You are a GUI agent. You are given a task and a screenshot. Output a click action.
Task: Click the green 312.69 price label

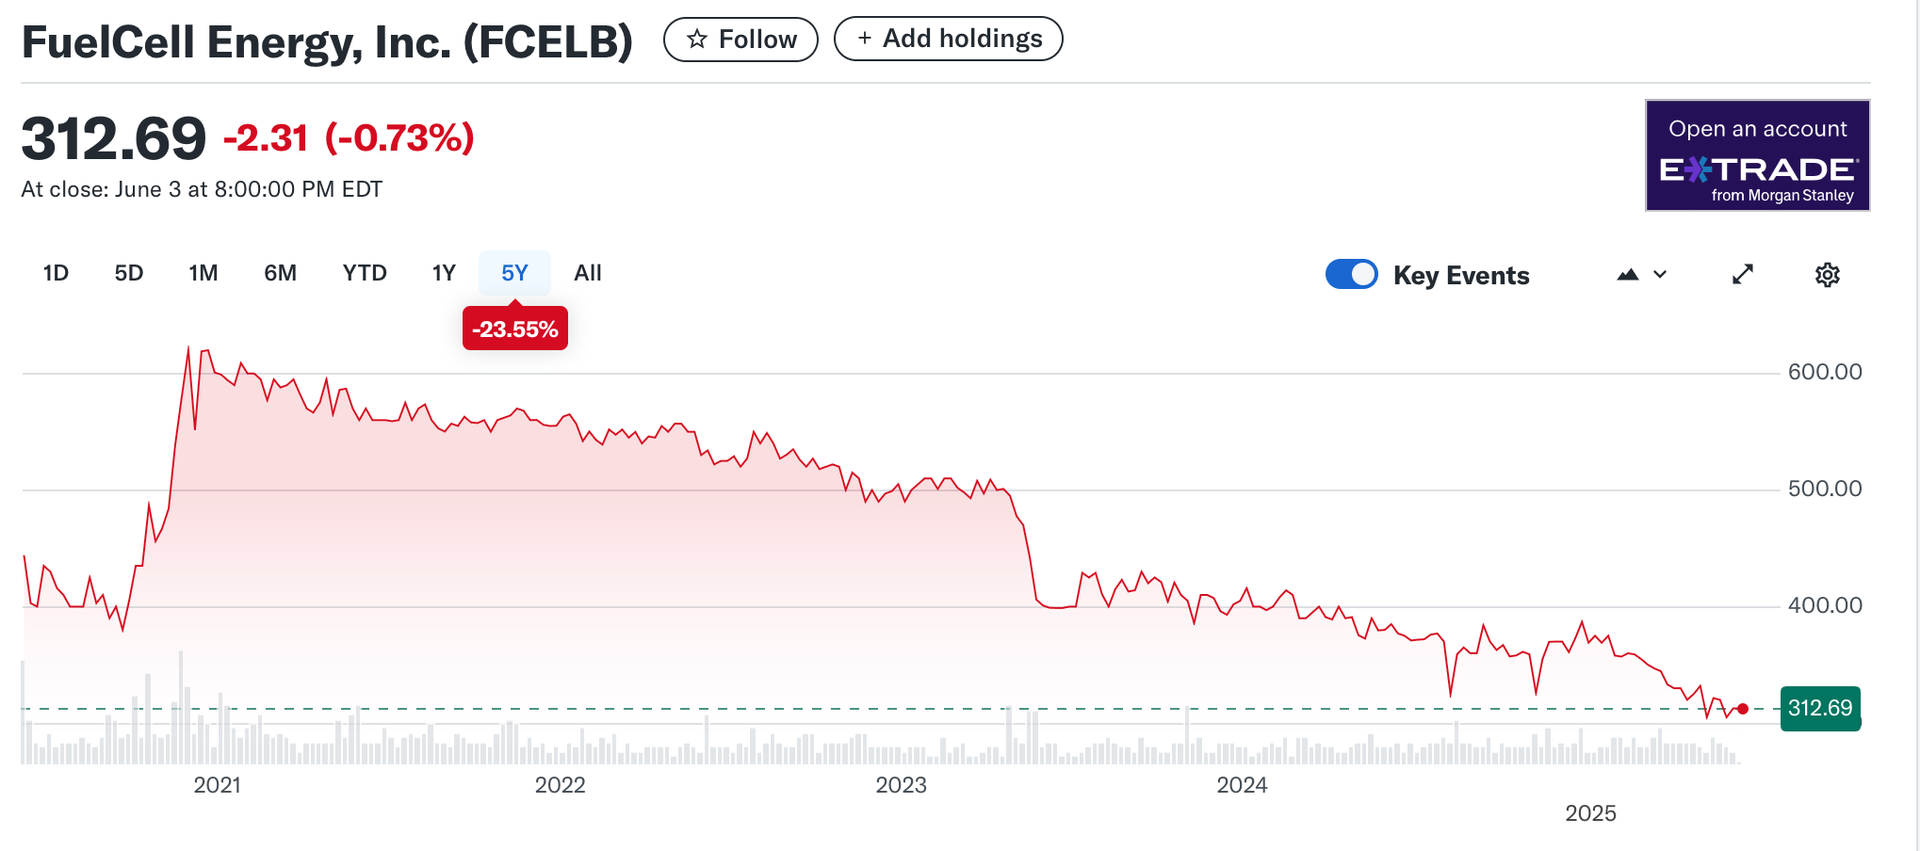tap(1820, 708)
